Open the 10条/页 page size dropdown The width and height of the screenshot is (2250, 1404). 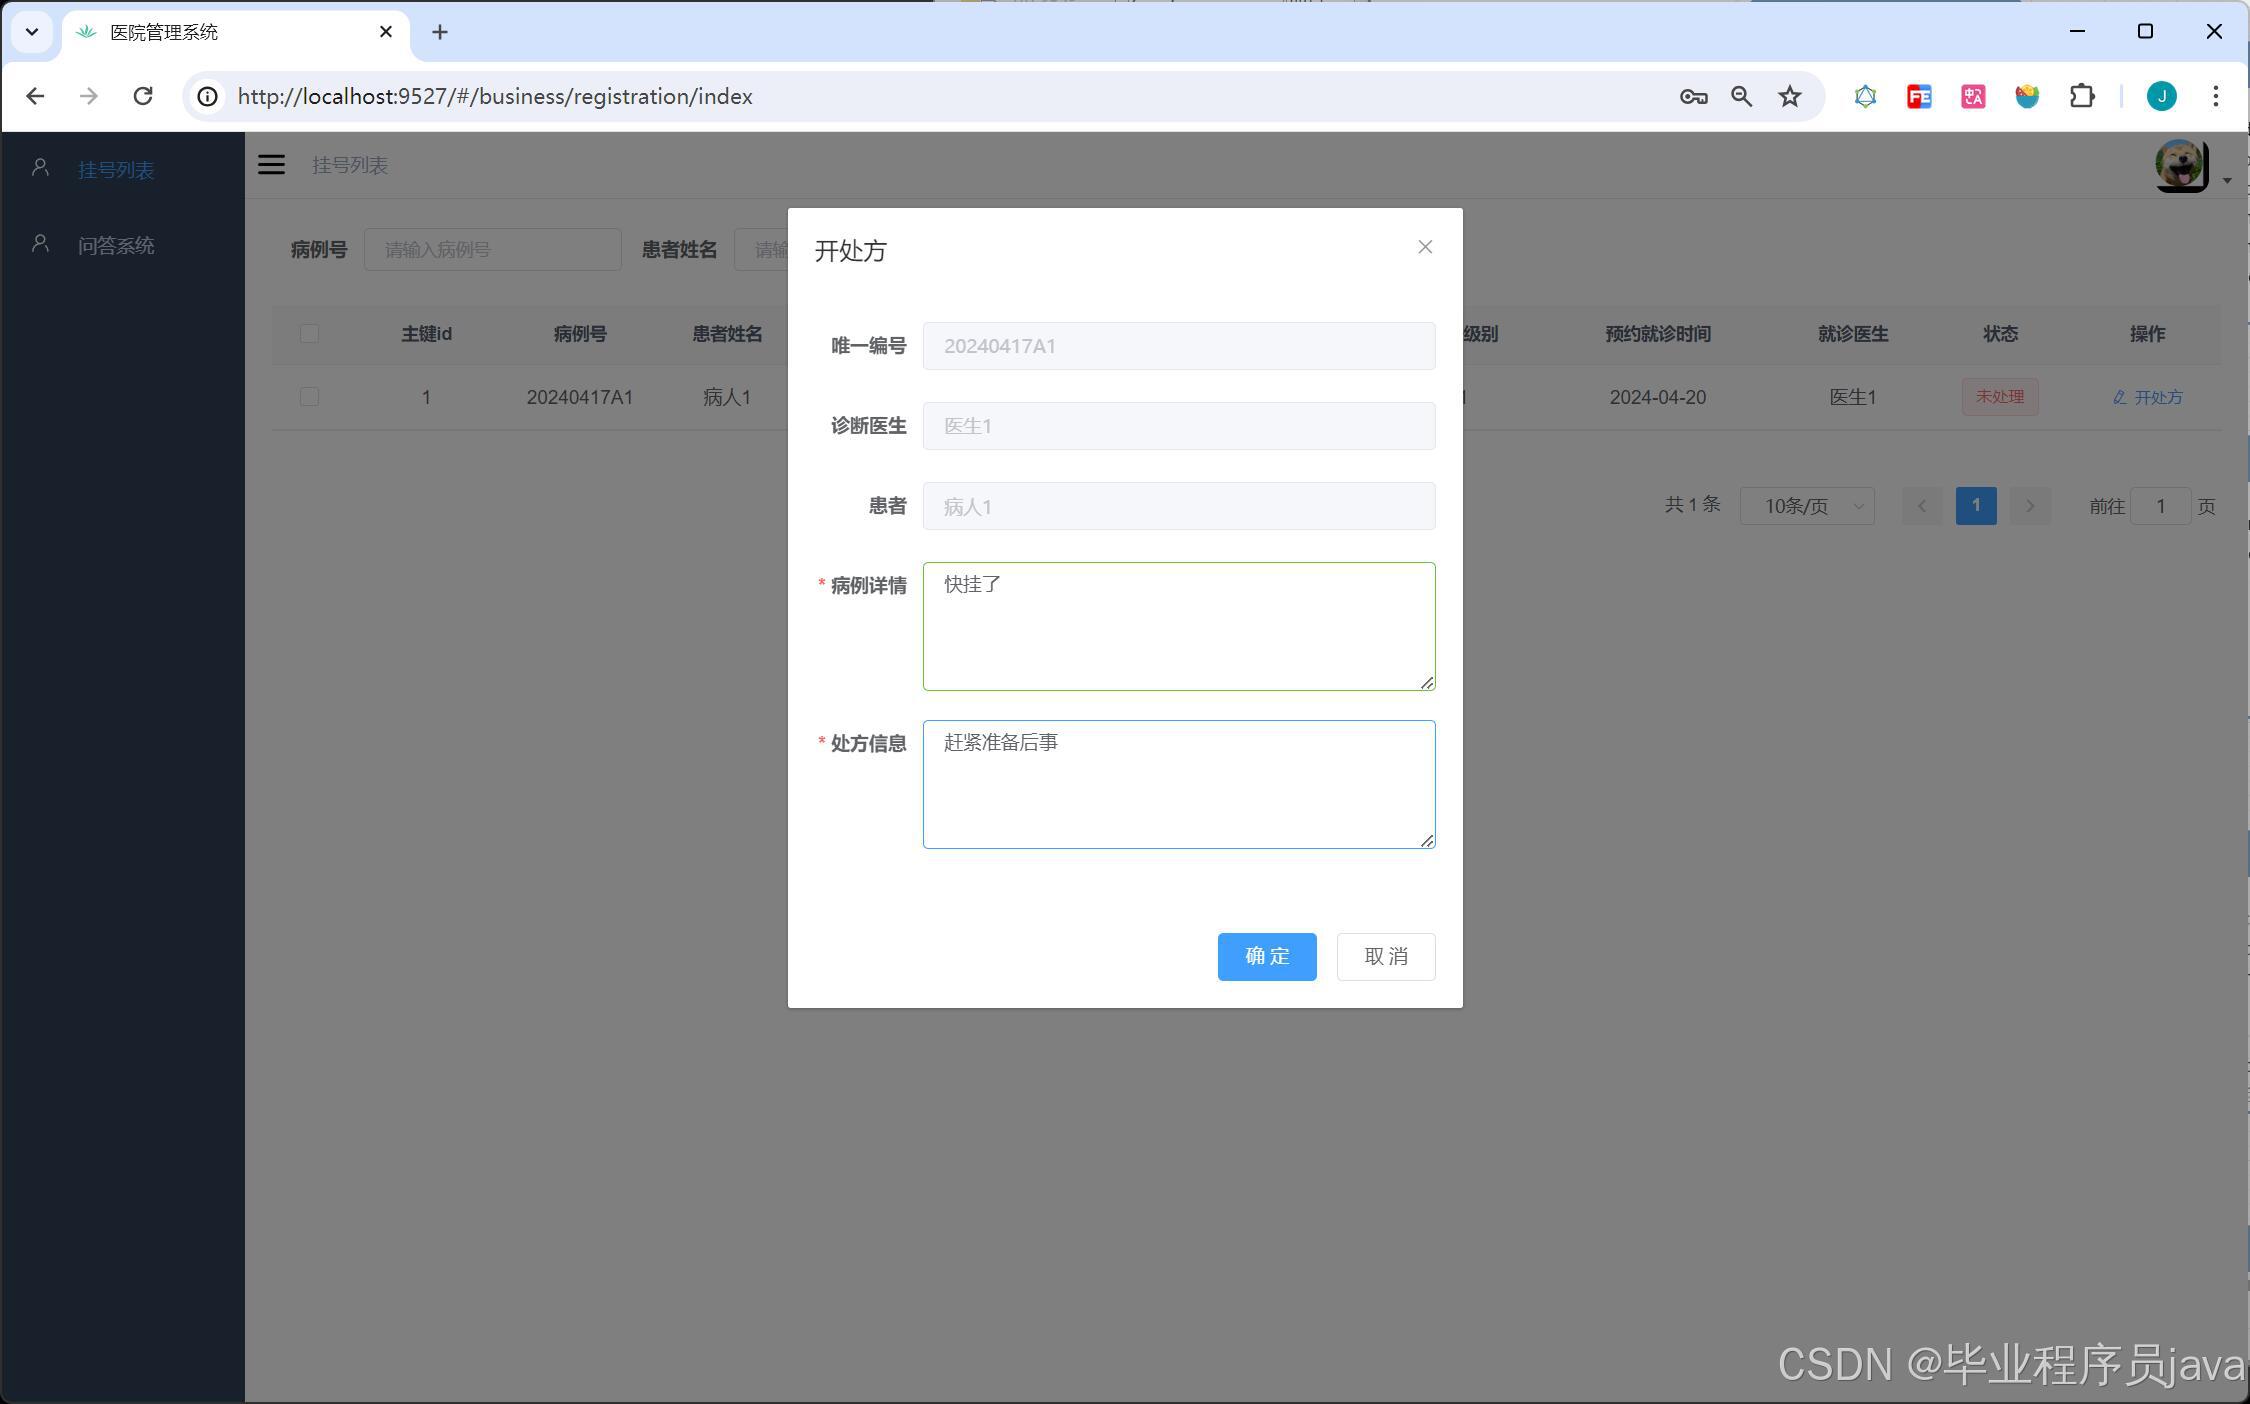click(x=1807, y=506)
